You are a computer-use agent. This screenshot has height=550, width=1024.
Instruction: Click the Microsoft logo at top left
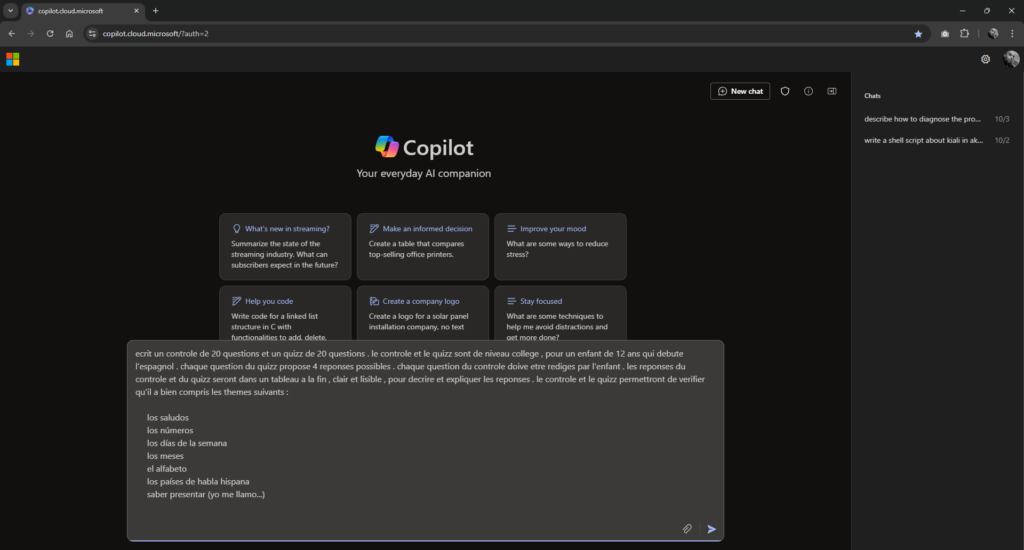pos(12,59)
